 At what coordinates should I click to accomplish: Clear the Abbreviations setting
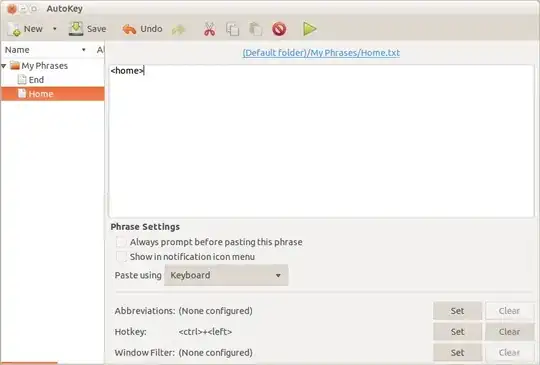(x=509, y=311)
